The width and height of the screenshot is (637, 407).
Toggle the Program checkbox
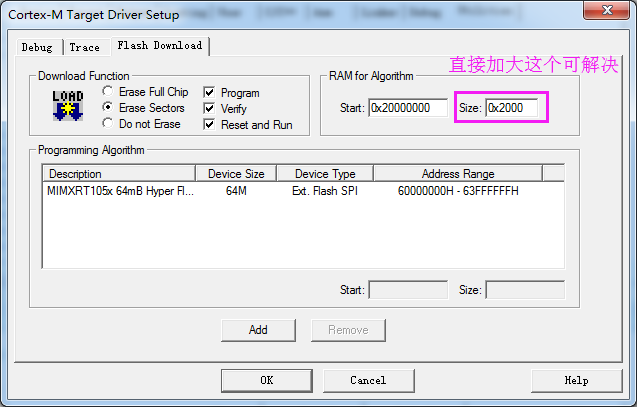click(x=209, y=93)
